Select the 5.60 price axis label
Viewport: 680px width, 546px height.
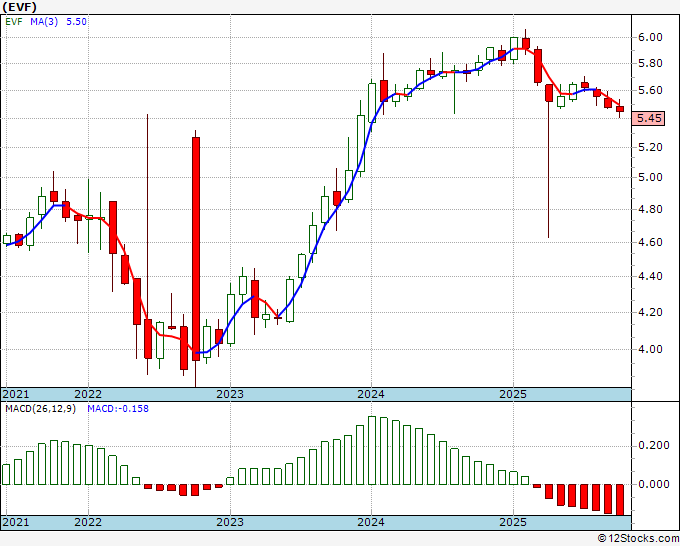coord(650,91)
